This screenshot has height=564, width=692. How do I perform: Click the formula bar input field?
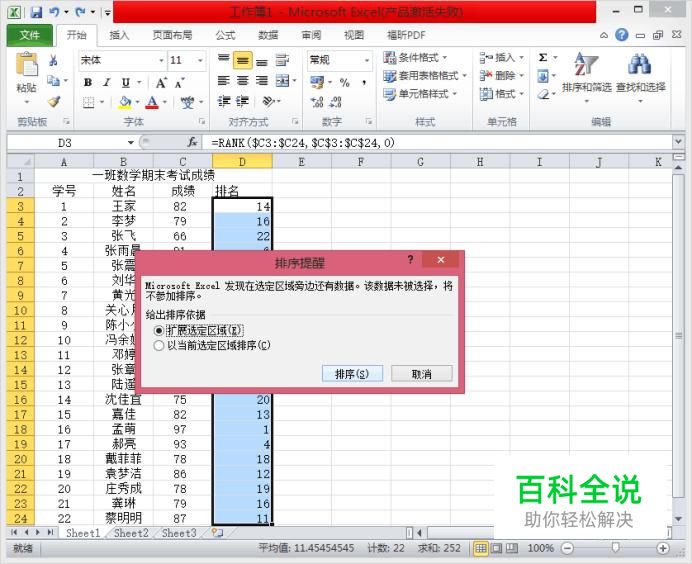pos(437,143)
